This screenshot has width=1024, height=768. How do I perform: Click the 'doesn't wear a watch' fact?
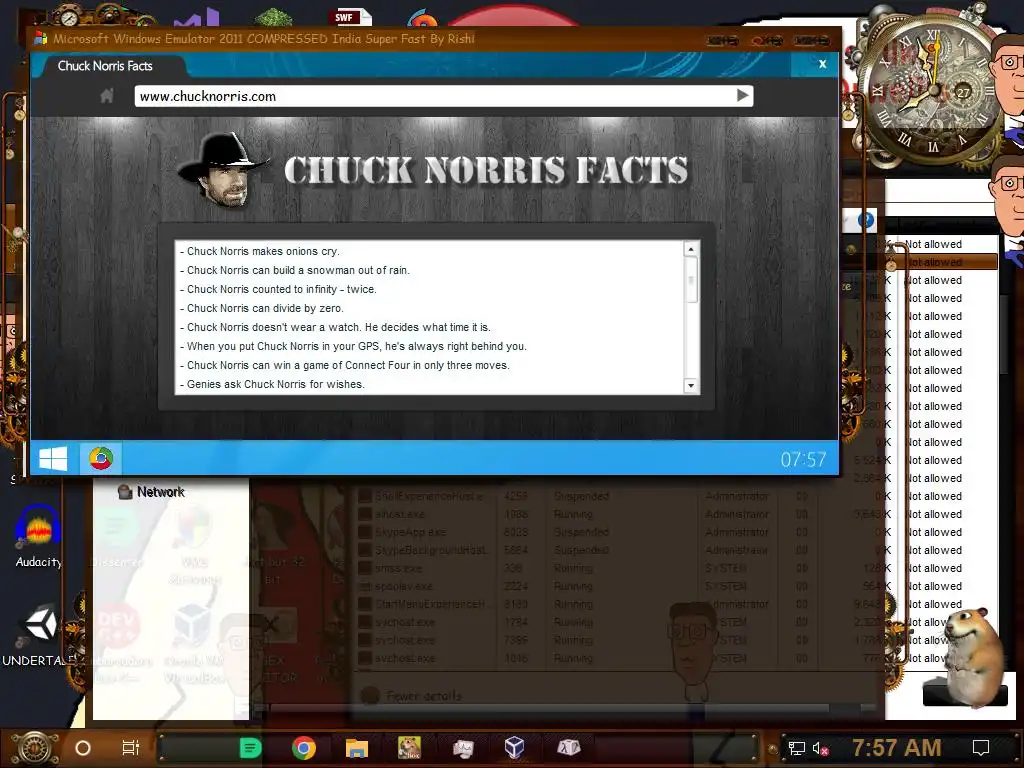335,327
